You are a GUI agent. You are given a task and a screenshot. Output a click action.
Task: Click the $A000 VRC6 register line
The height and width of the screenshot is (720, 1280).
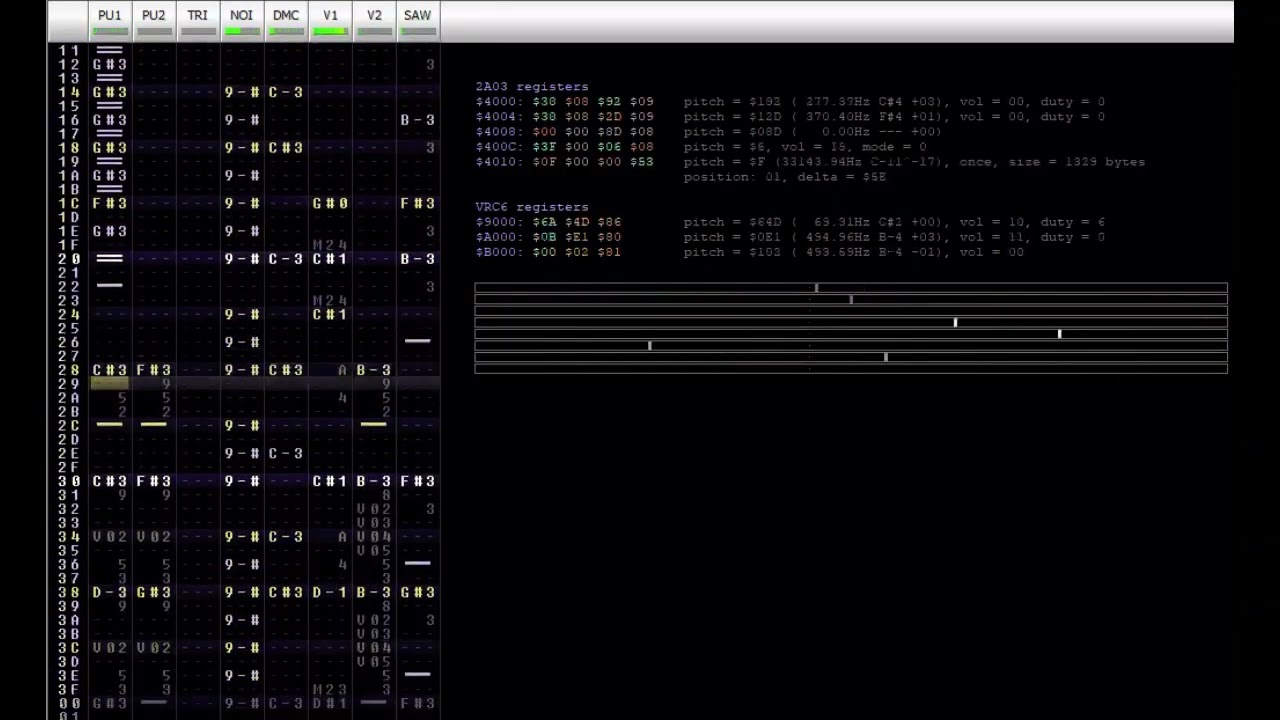(x=790, y=237)
